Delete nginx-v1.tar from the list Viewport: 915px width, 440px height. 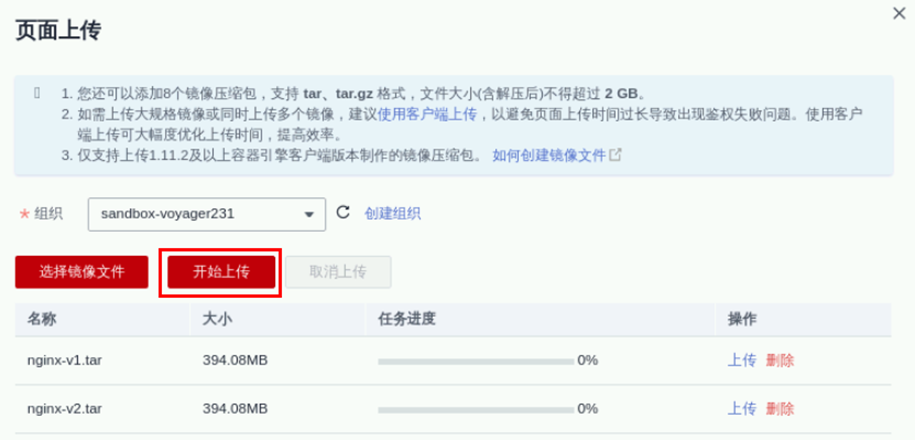[x=780, y=360]
